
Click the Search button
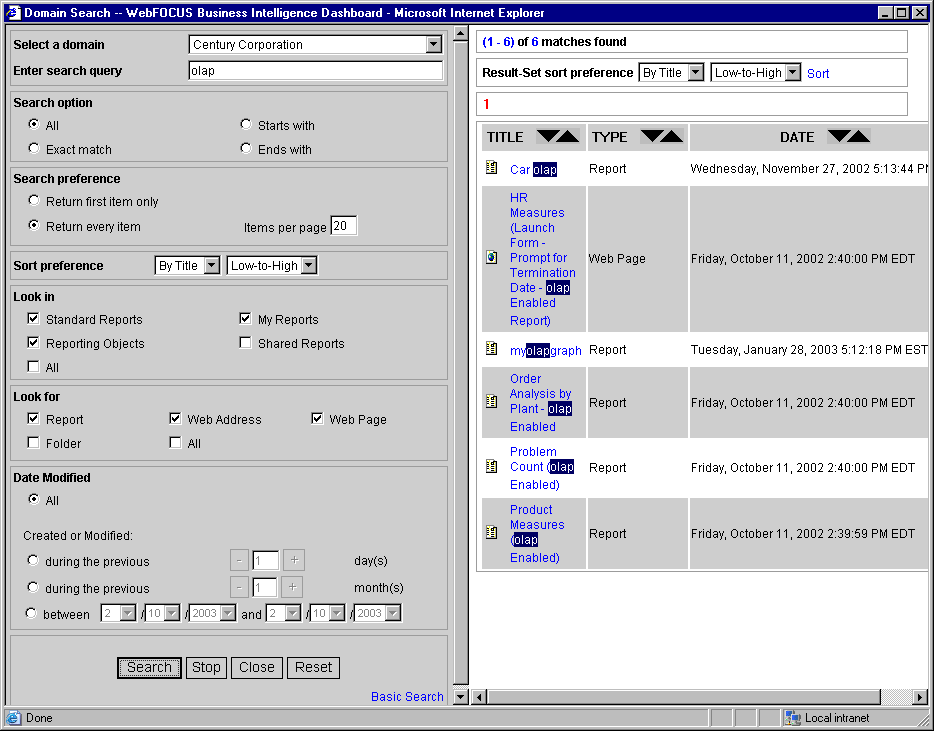(150, 667)
